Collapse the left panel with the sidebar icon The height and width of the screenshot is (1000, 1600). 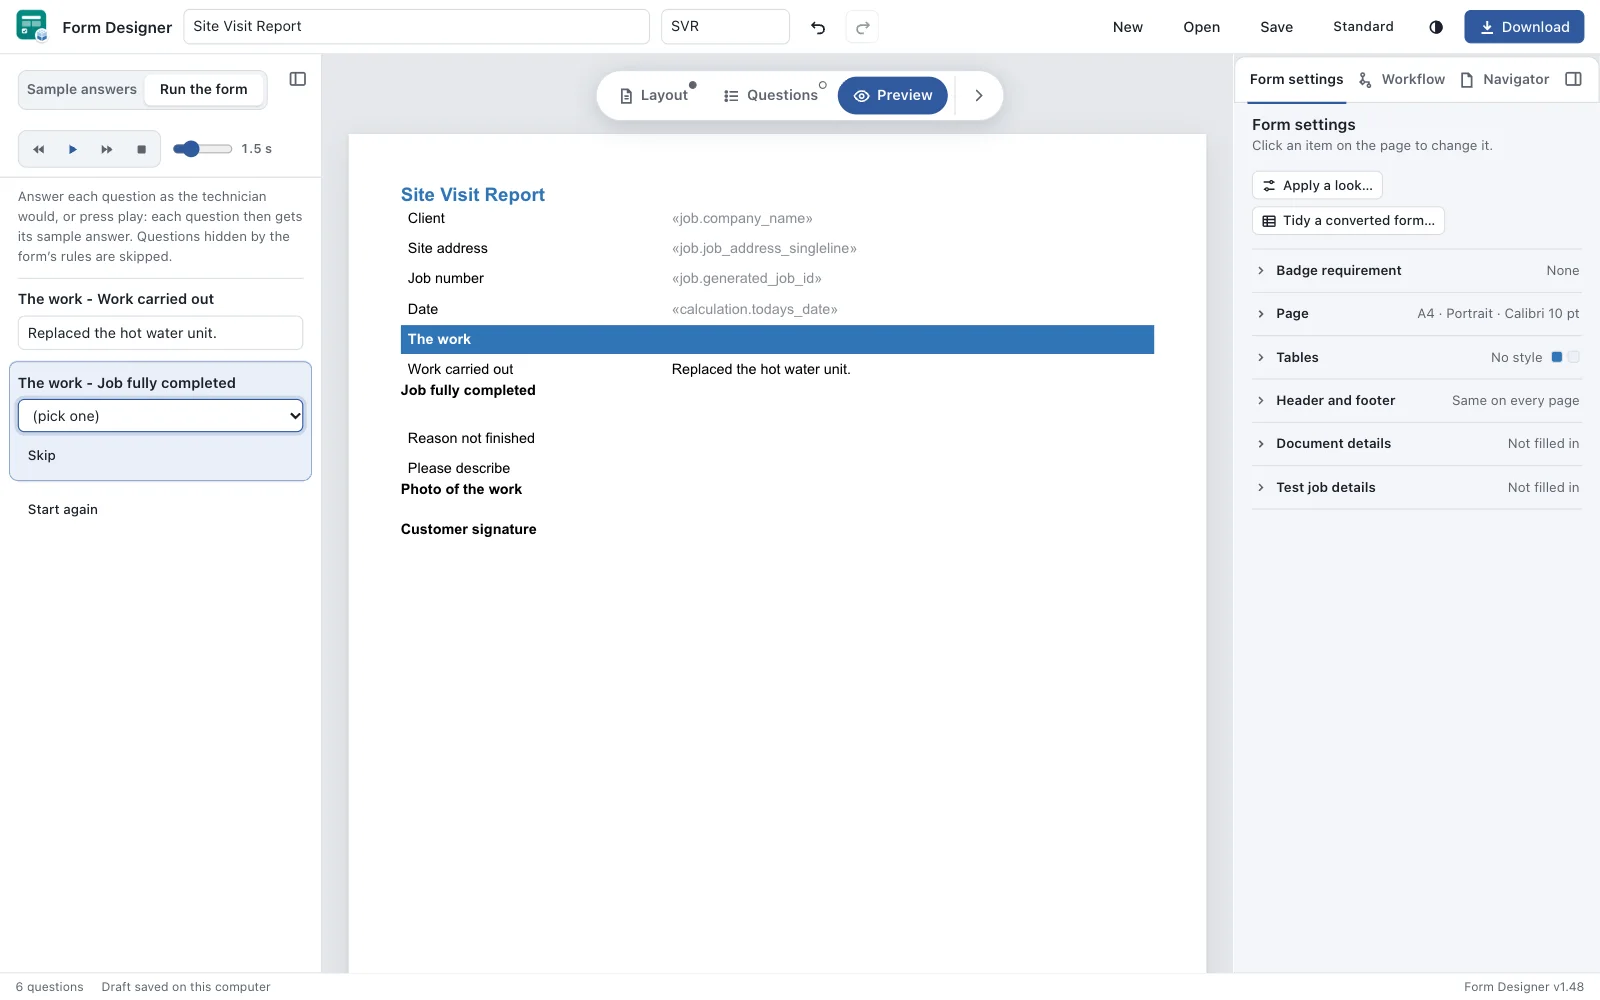(298, 79)
